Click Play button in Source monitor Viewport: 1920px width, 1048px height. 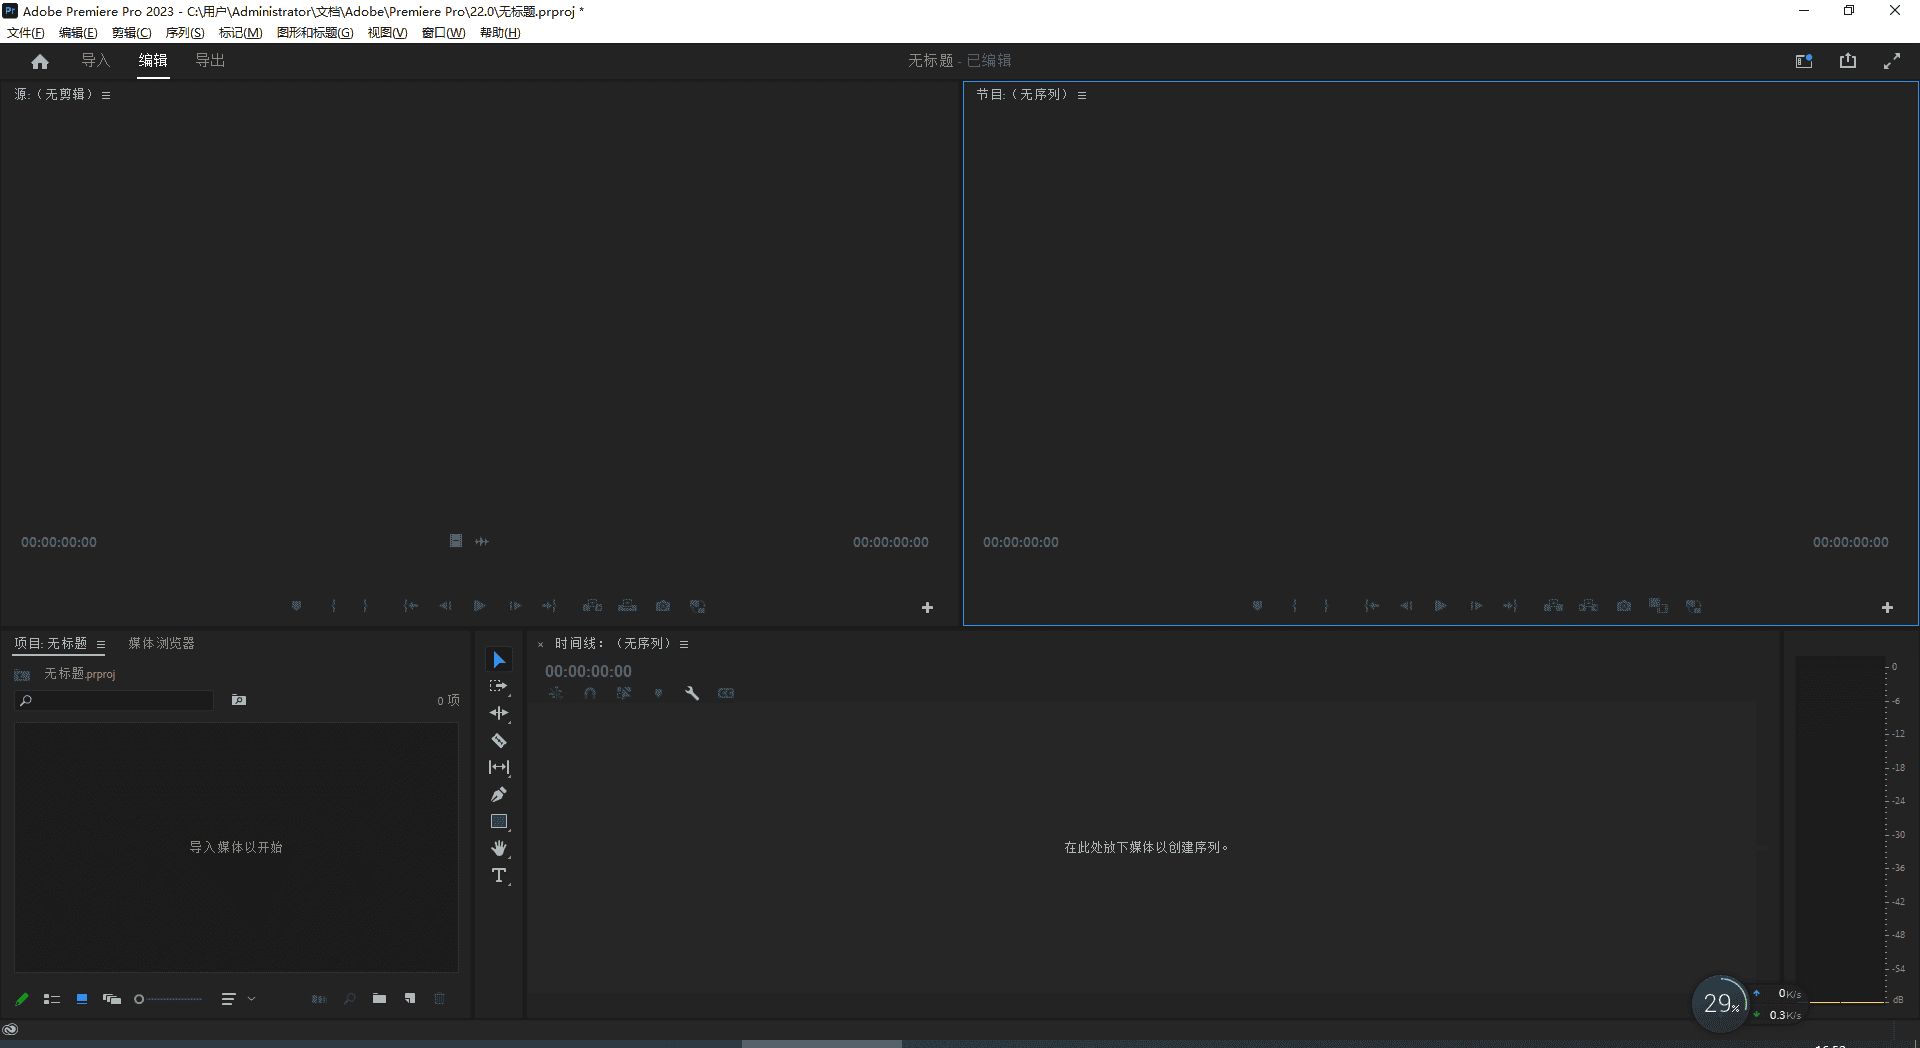(480, 606)
